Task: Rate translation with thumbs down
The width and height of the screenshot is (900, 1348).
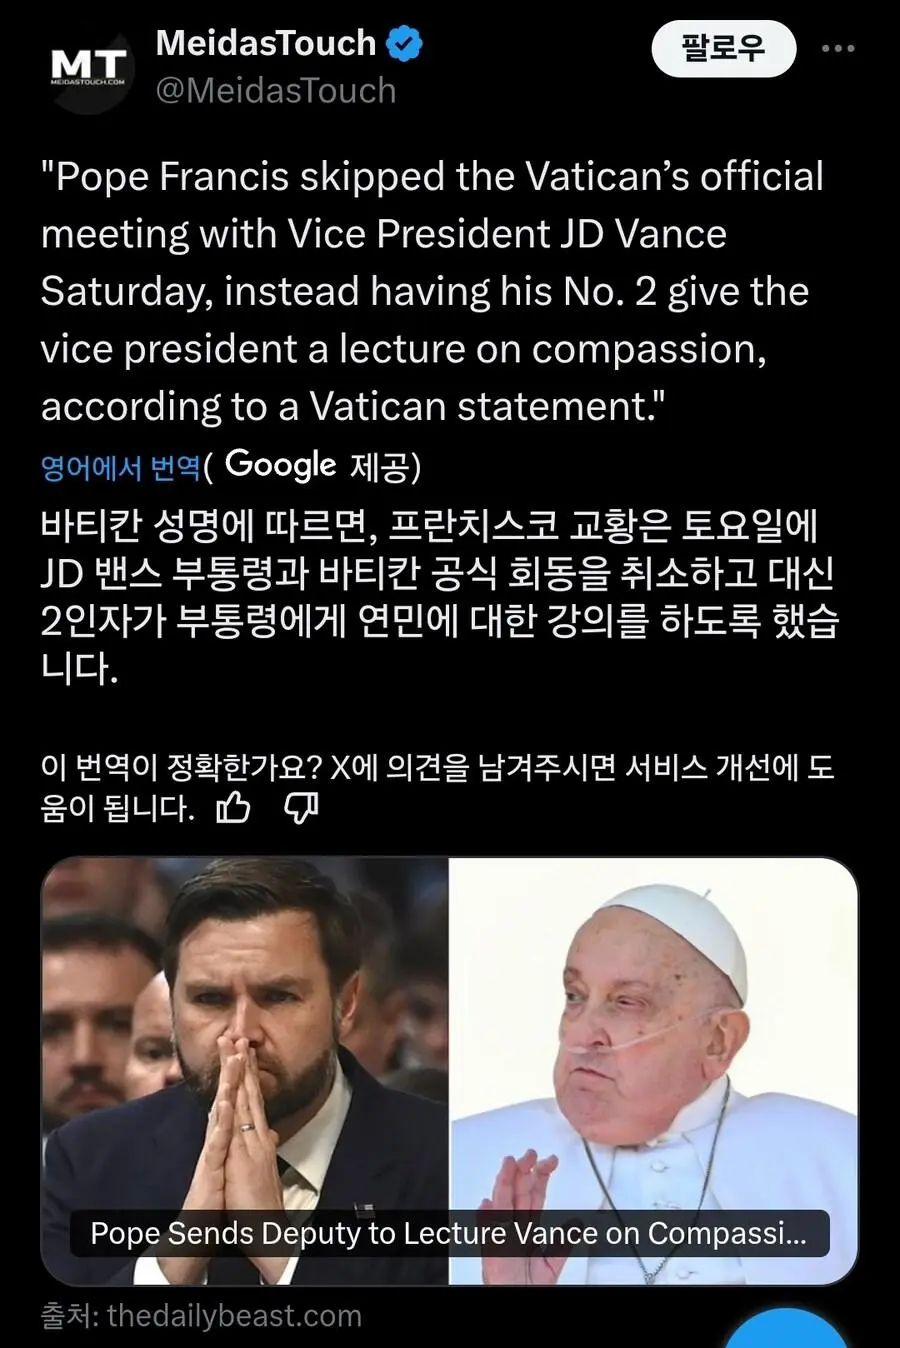Action: click(x=301, y=806)
